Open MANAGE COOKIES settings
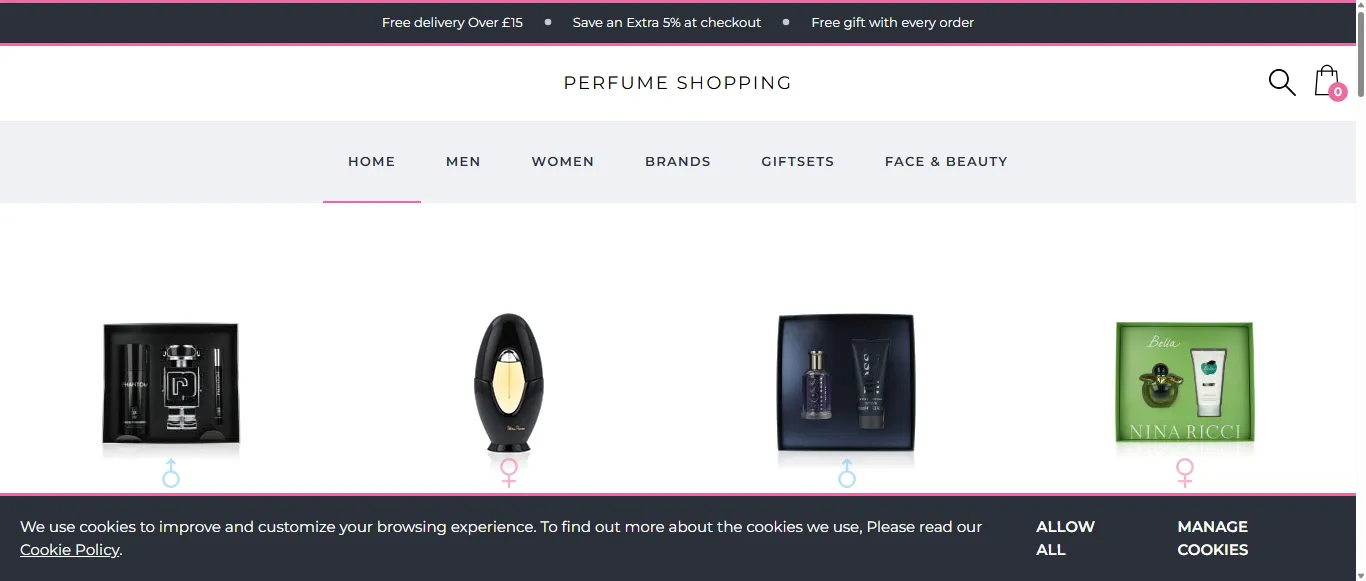This screenshot has height=581, width=1366. 1212,538
